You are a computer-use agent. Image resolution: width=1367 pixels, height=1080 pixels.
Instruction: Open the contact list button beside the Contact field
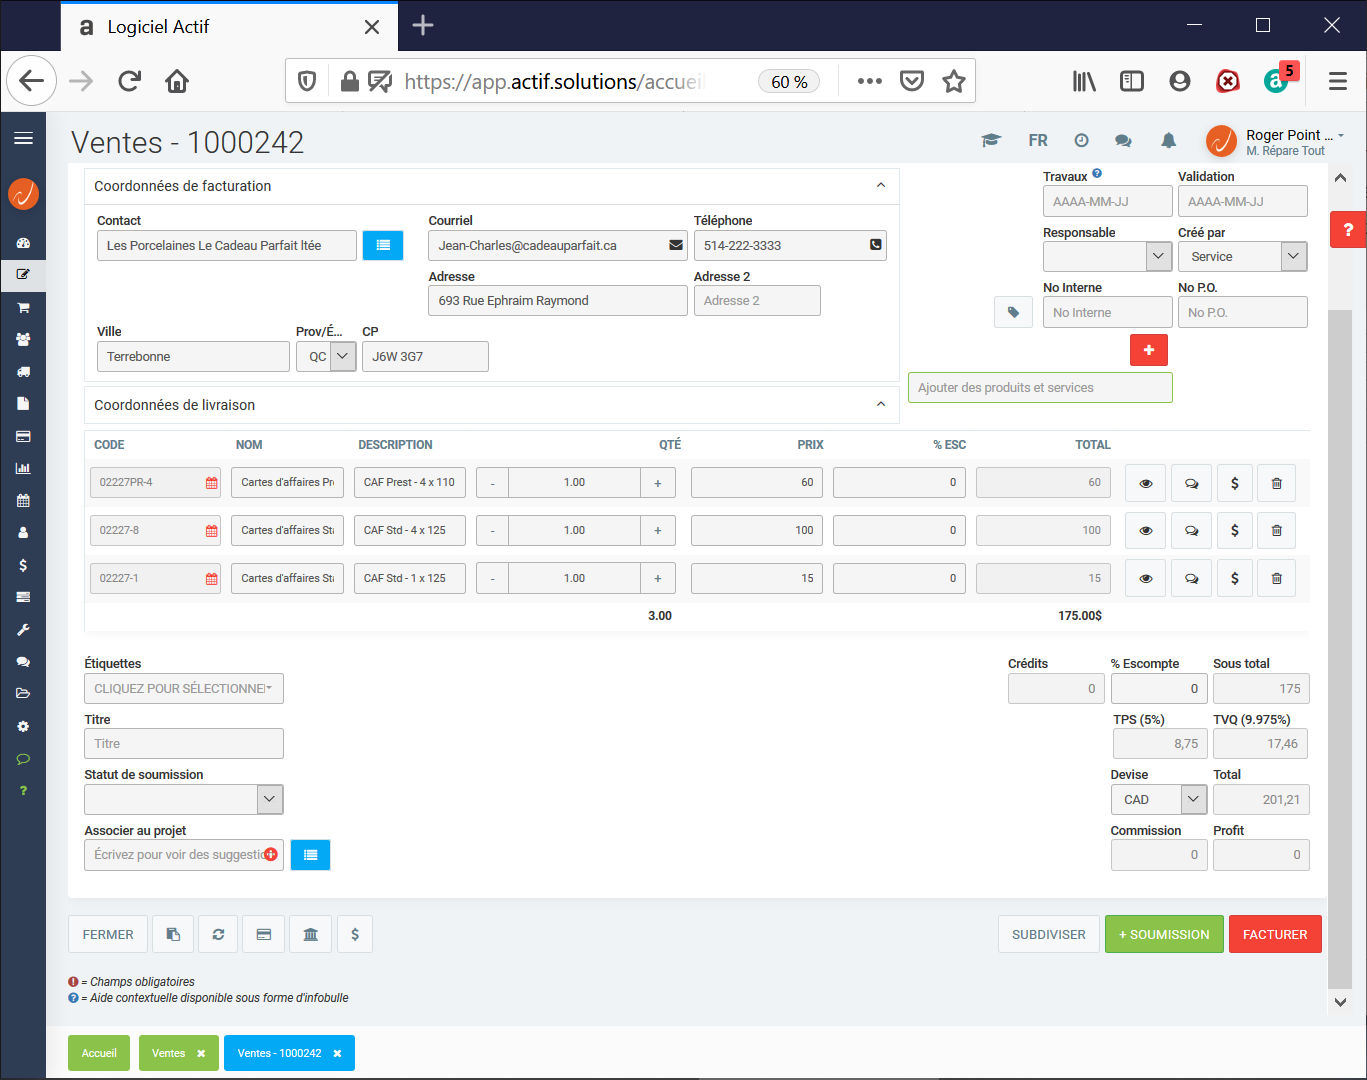click(x=382, y=246)
